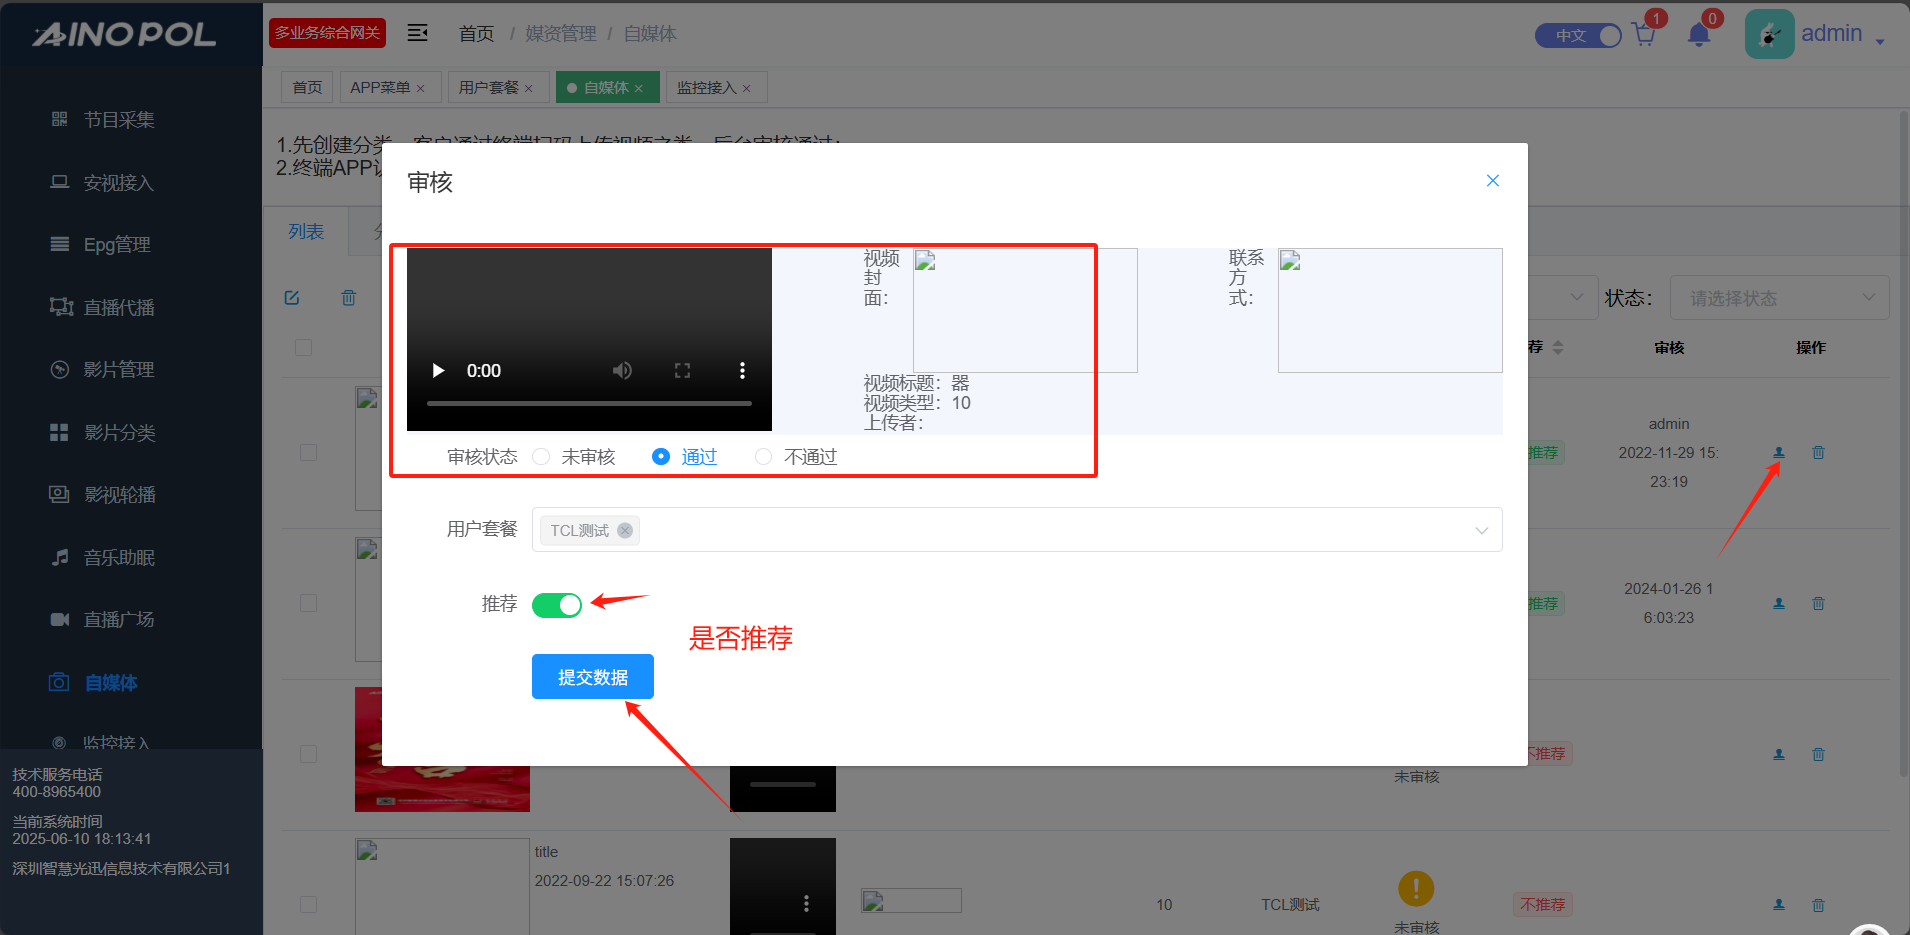This screenshot has height=935, width=1910.
Task: Mute the video player volume
Action: coord(622,371)
